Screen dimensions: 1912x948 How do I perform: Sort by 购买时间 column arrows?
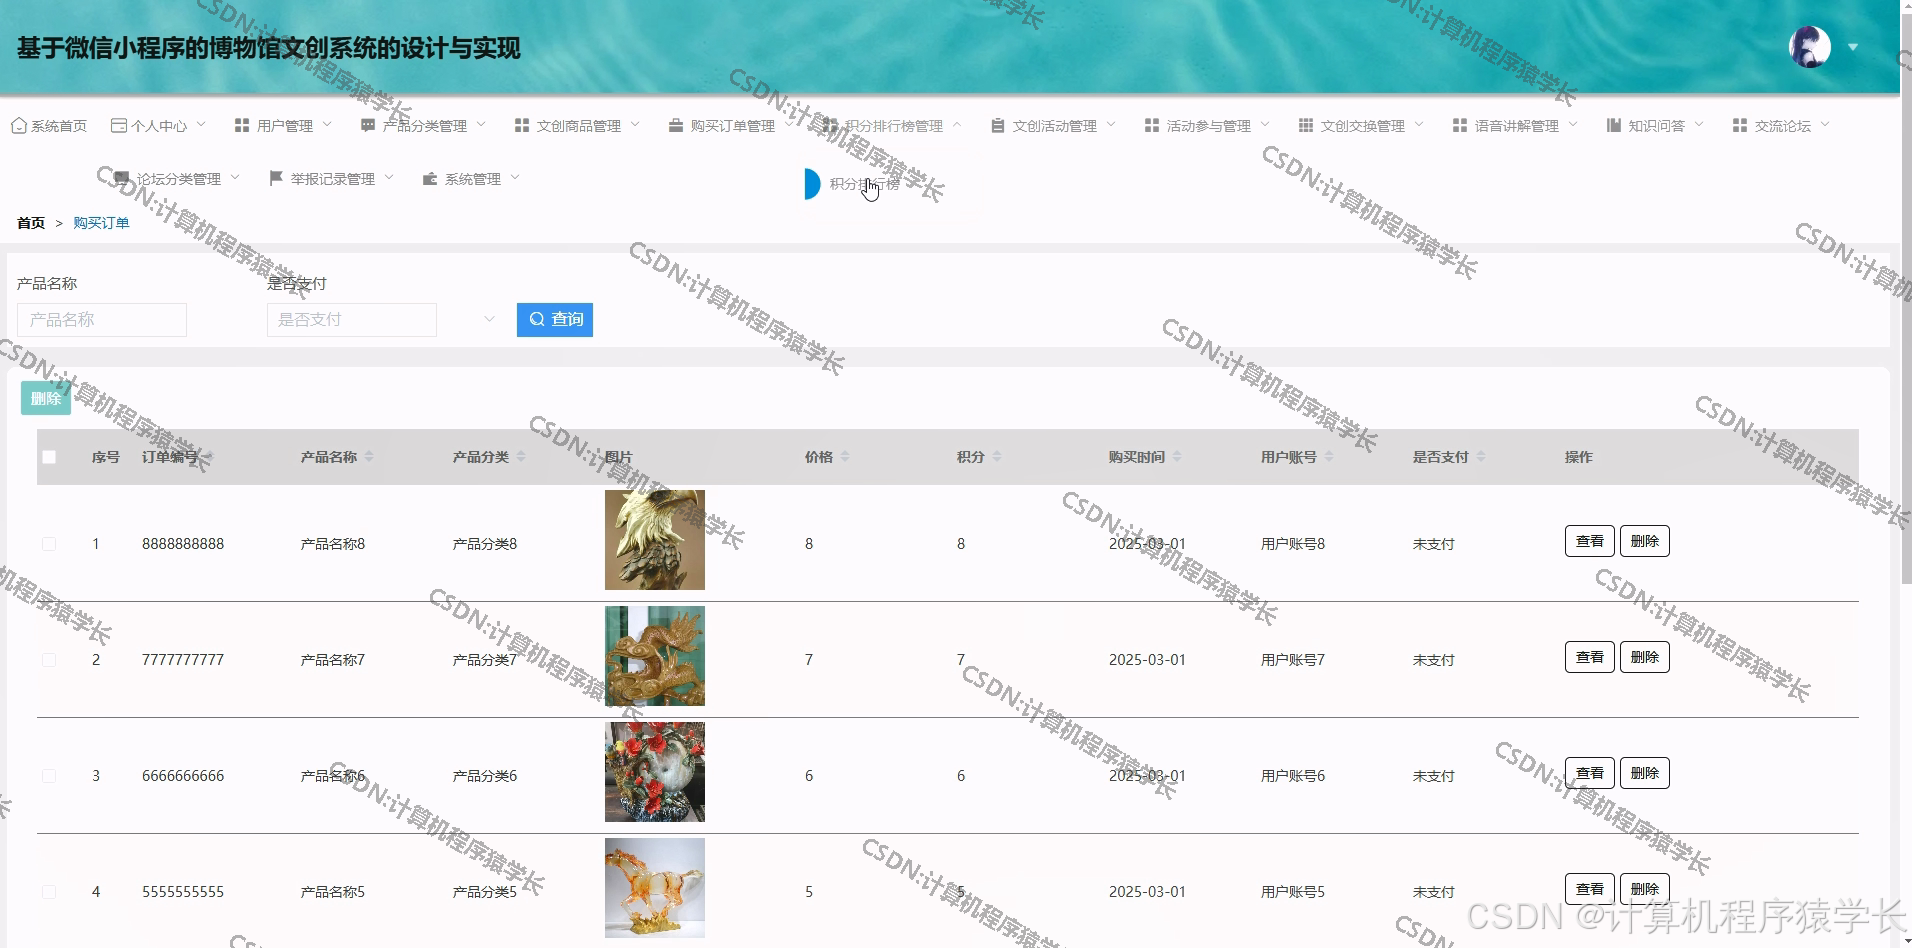[1177, 457]
